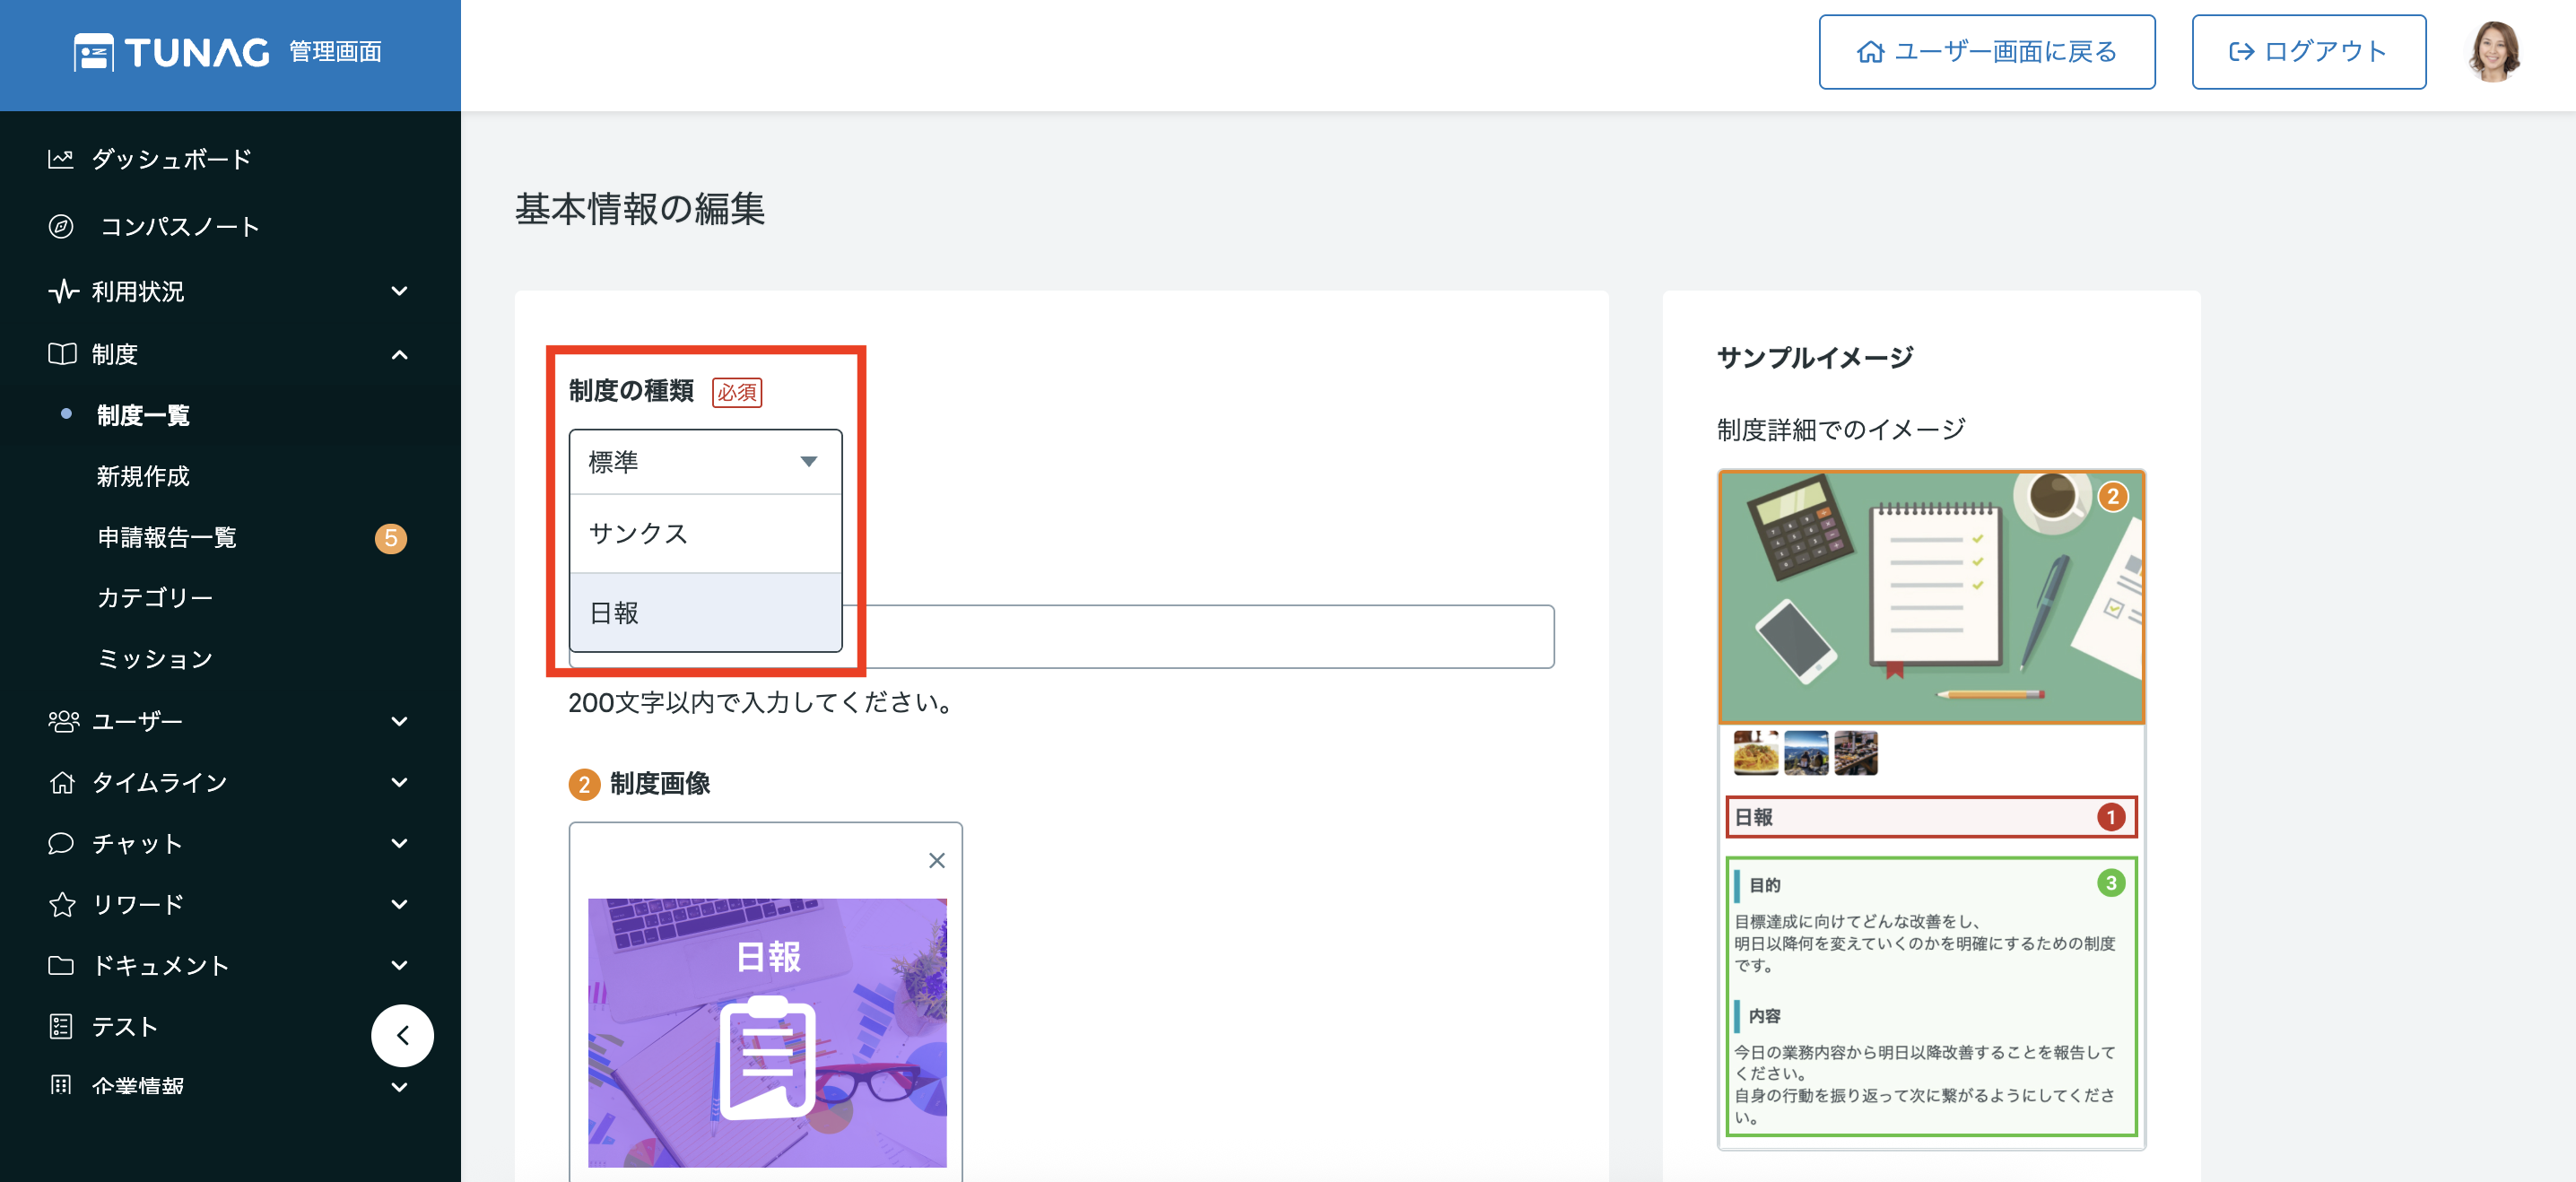2576x1182 pixels.
Task: Collapse the sidebar with the round arrow button
Action: coord(402,1036)
